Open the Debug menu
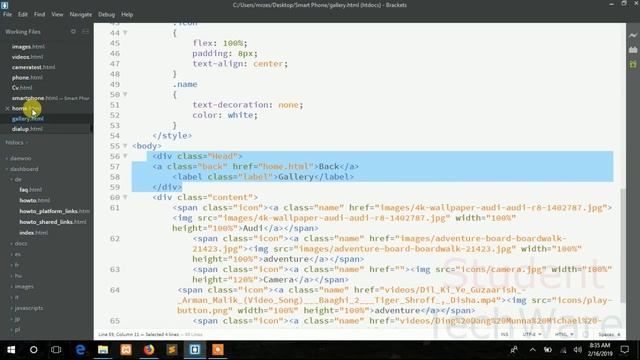 (x=107, y=14)
